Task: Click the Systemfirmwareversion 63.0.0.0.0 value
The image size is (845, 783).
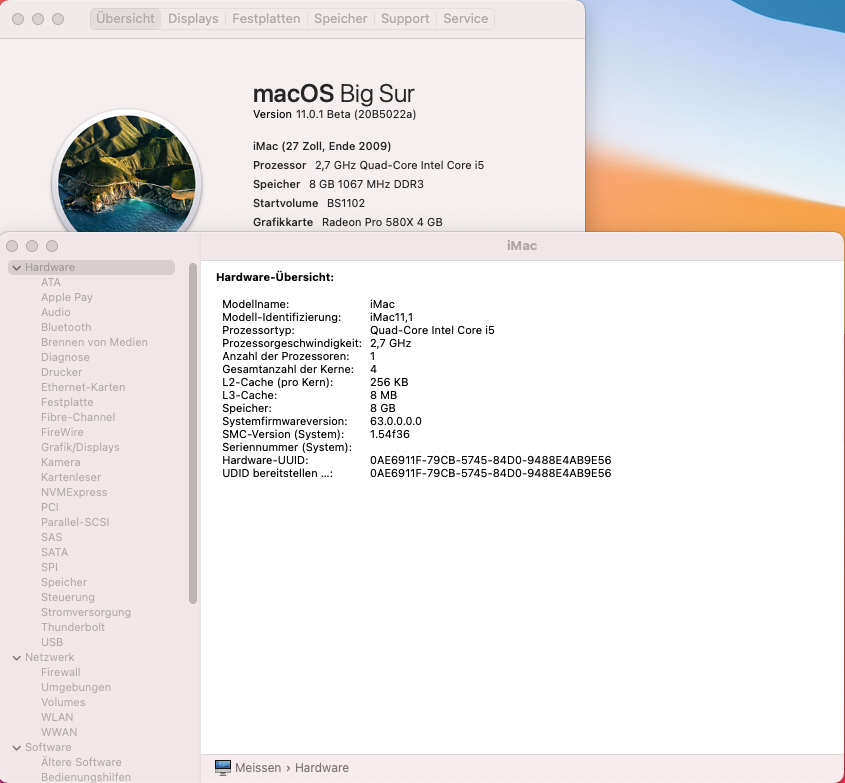Action: point(396,421)
